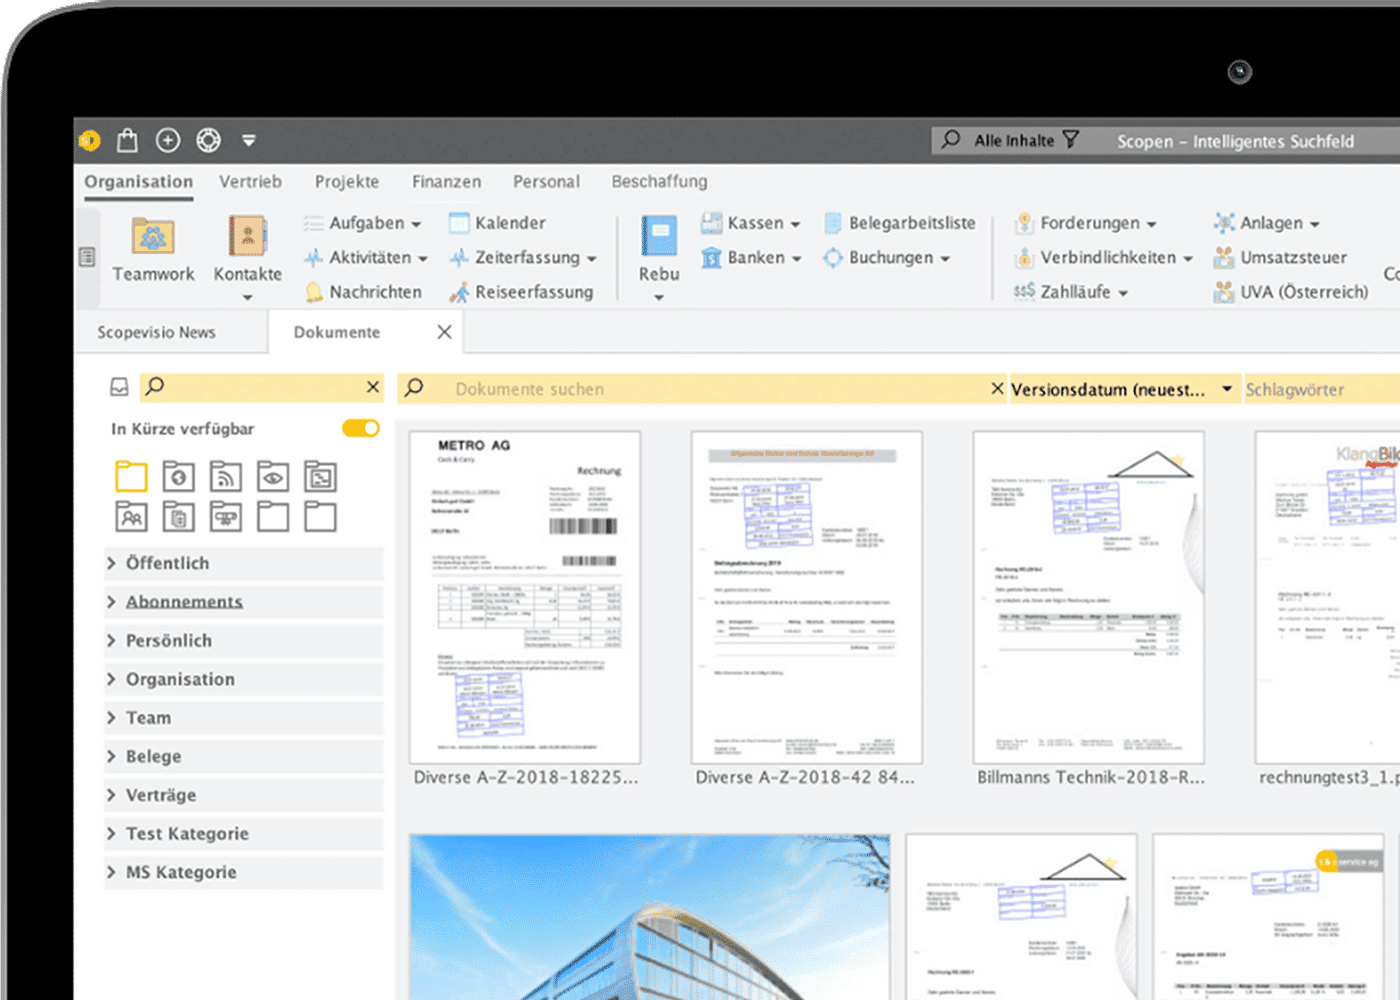Click the Kontakte address book icon
1400x1000 pixels.
(247, 238)
